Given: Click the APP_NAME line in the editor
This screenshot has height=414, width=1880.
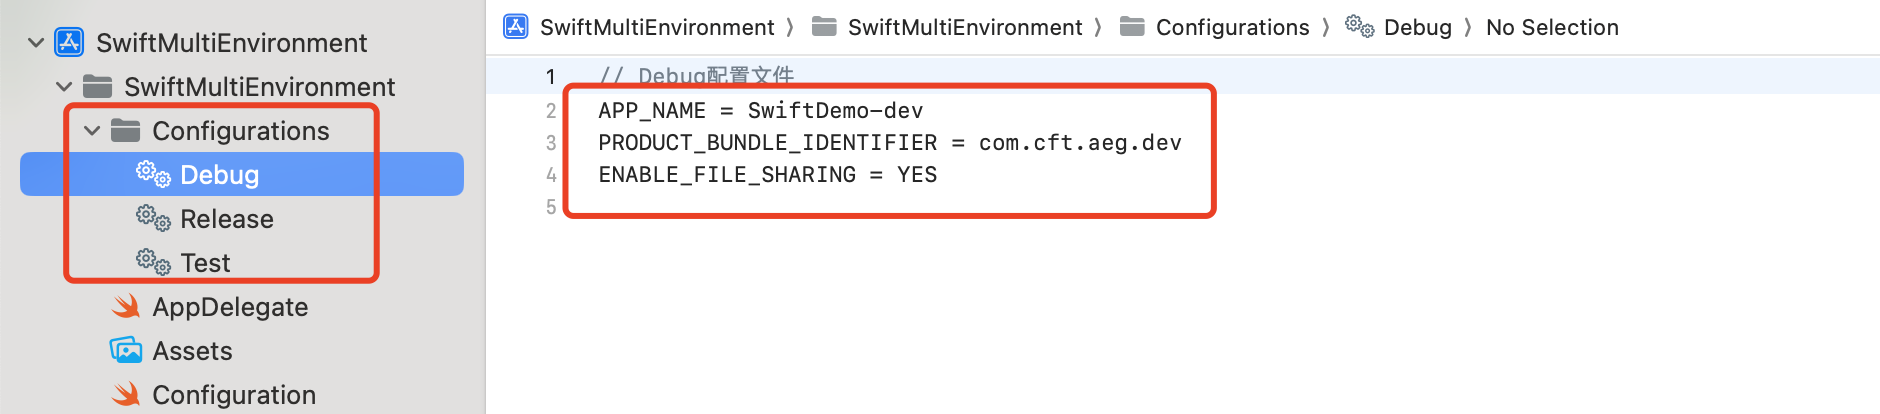Looking at the screenshot, I should click(x=760, y=110).
